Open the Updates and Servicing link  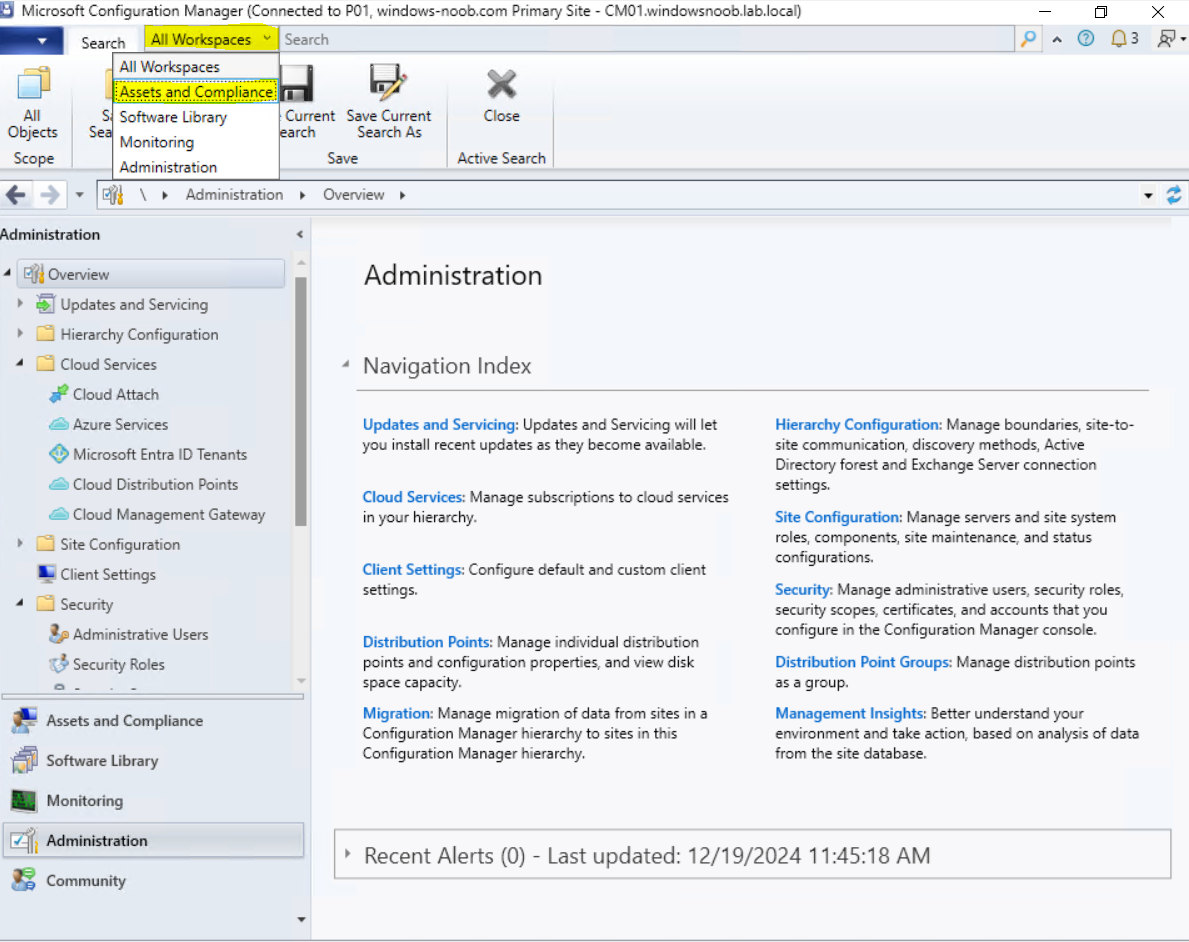440,425
